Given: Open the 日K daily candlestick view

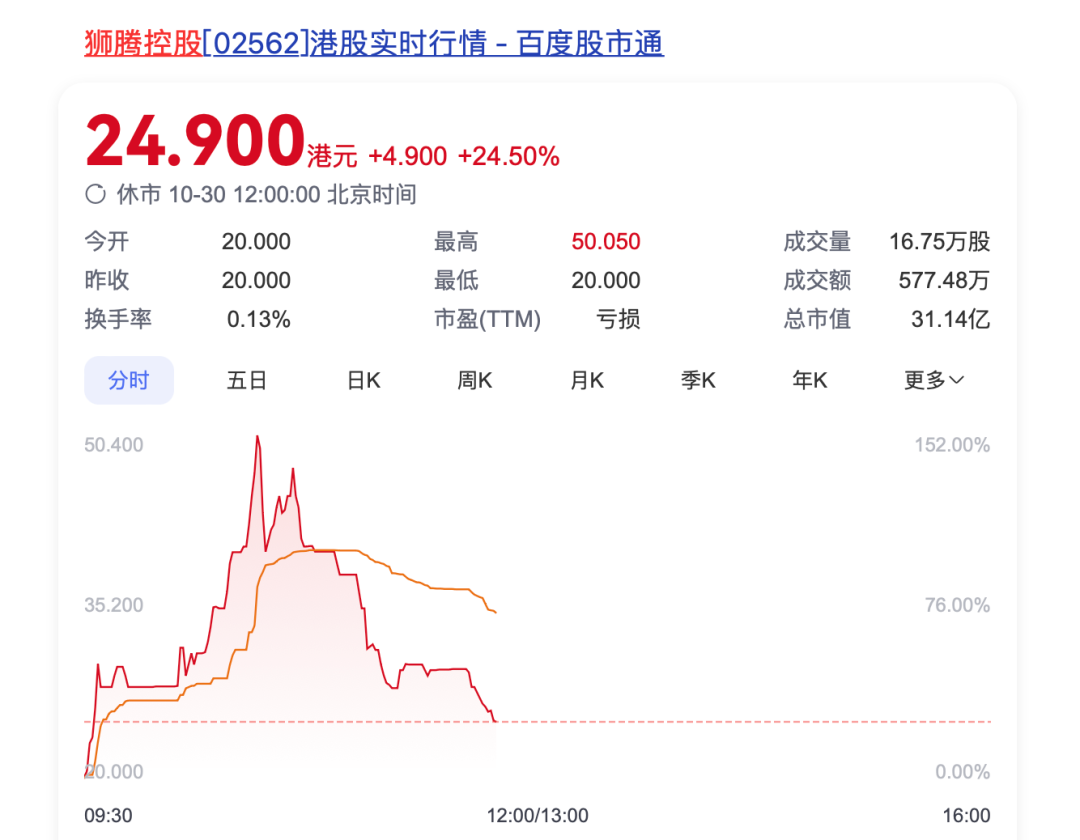Looking at the screenshot, I should (x=362, y=380).
